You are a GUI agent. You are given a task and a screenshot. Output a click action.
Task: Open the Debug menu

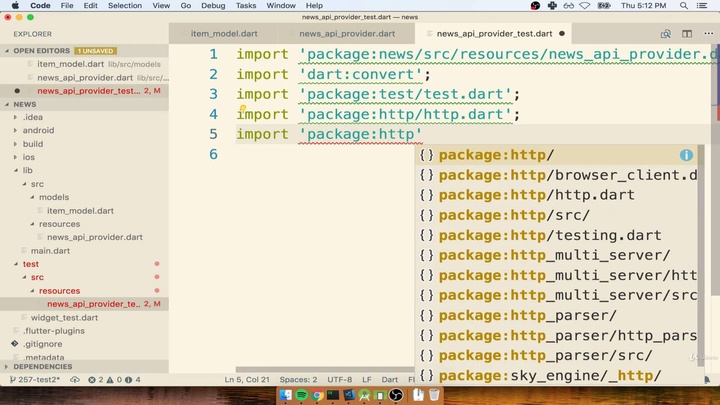coord(213,5)
